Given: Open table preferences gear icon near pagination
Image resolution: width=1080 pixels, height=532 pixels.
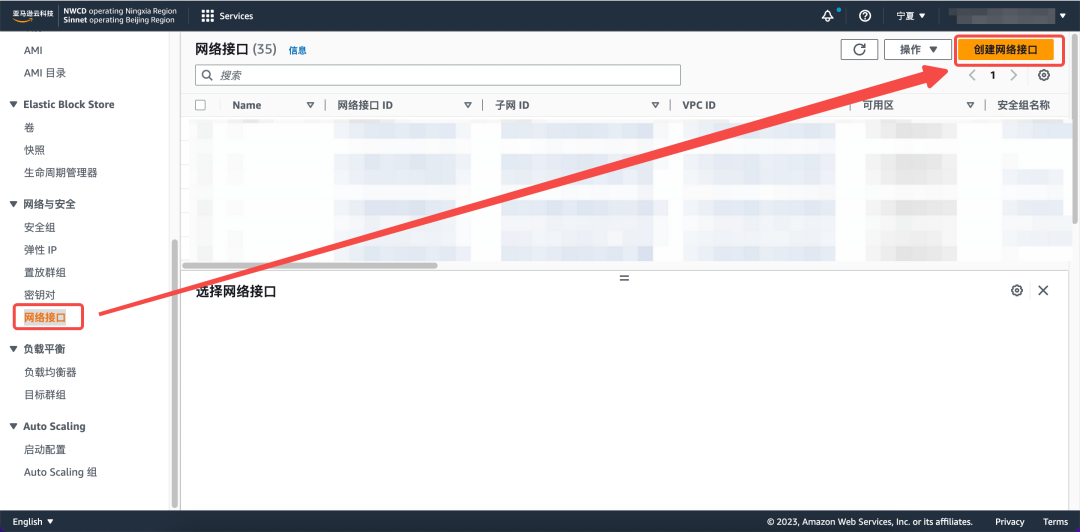Looking at the screenshot, I should [1043, 75].
